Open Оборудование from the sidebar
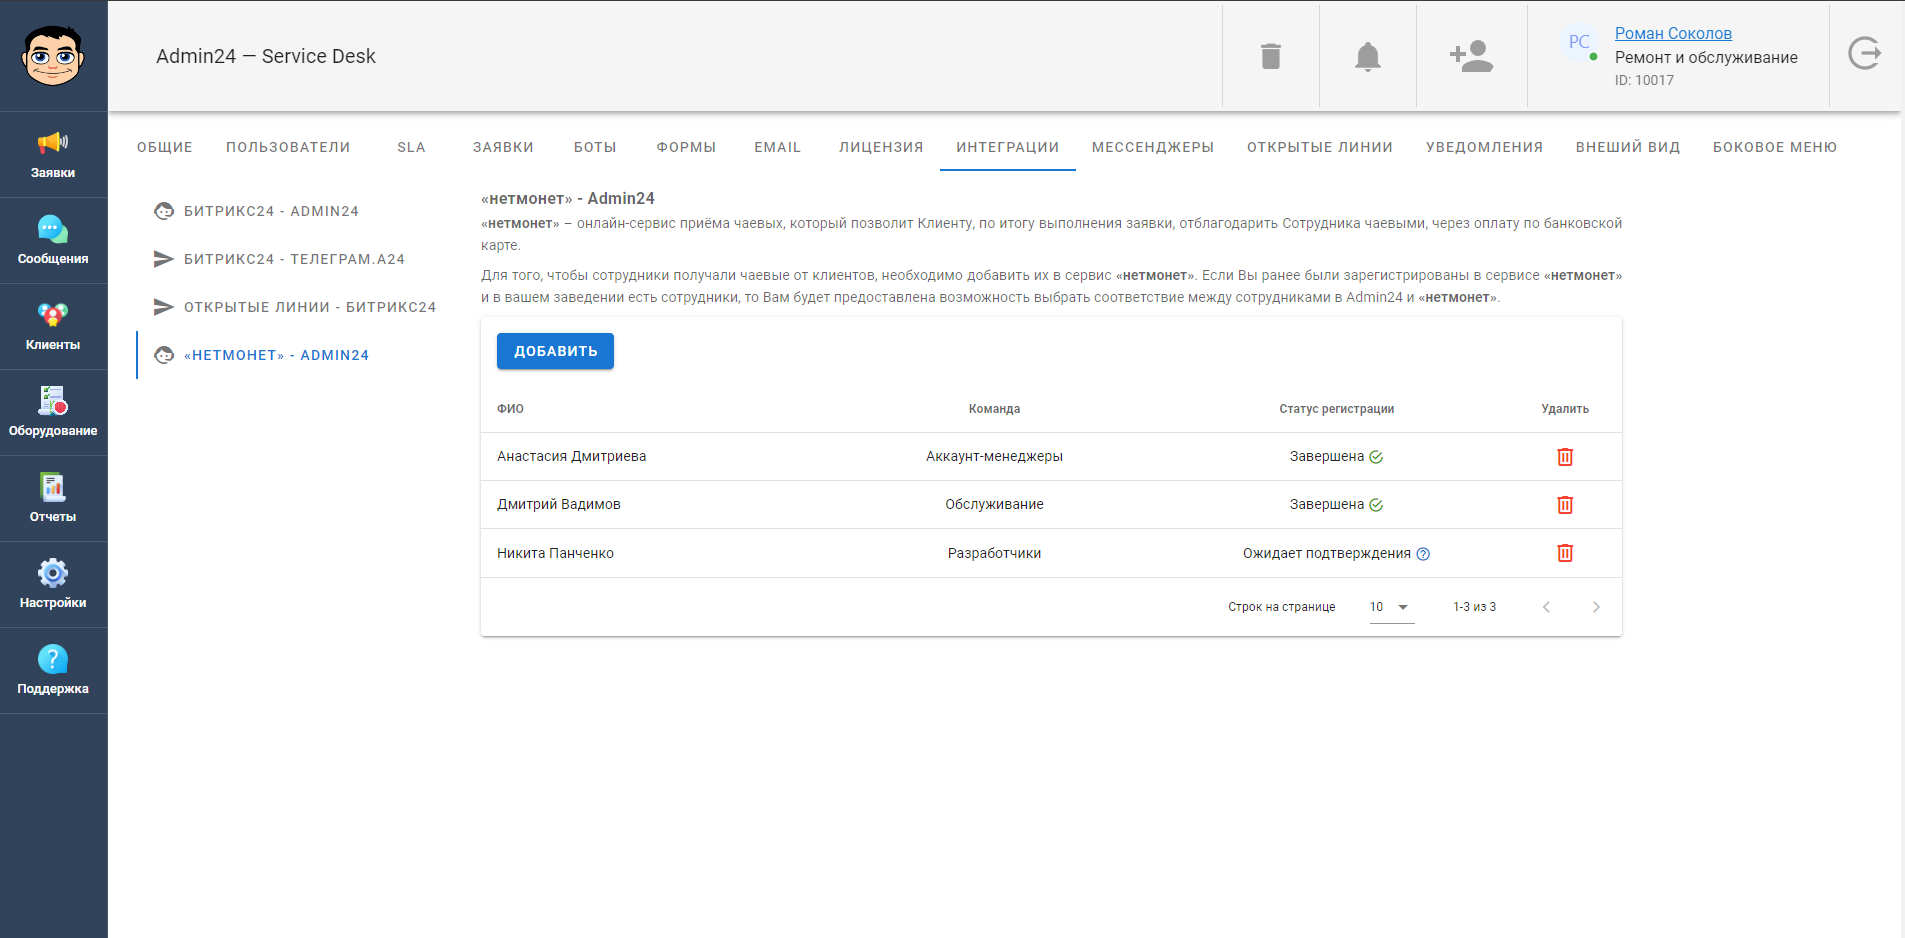Image resolution: width=1905 pixels, height=938 pixels. [x=53, y=413]
